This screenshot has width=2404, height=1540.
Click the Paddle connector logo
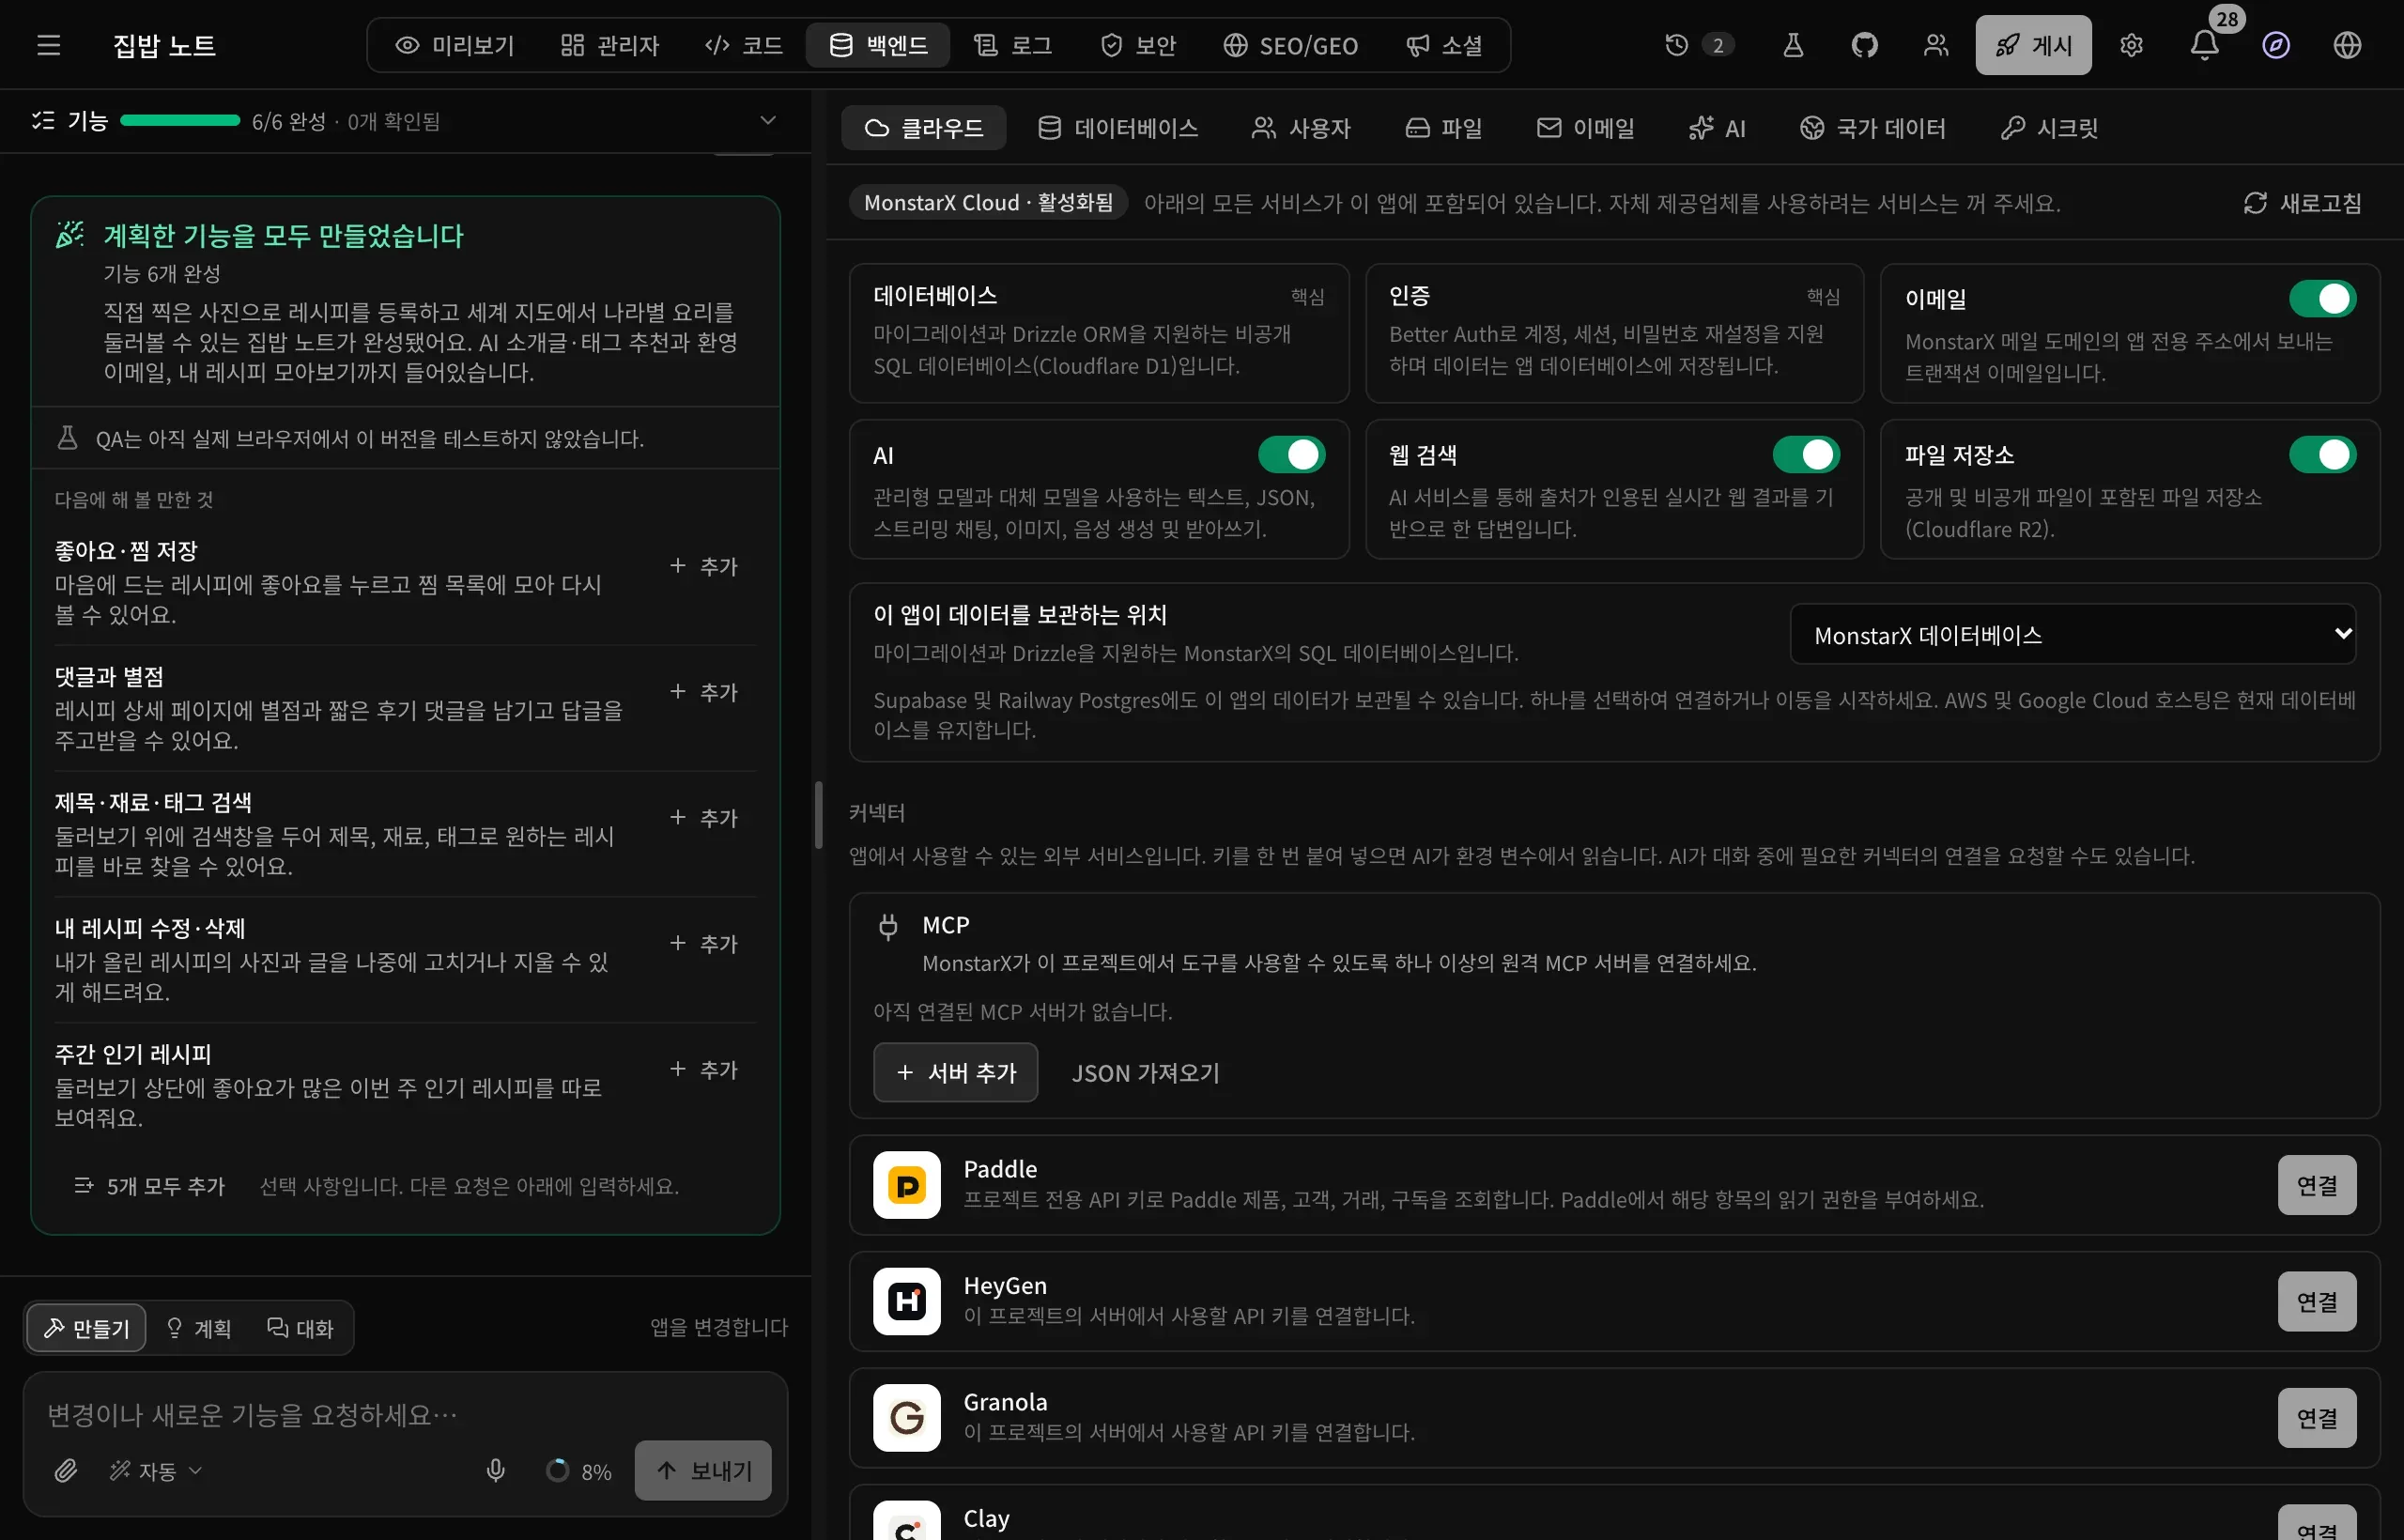click(906, 1185)
